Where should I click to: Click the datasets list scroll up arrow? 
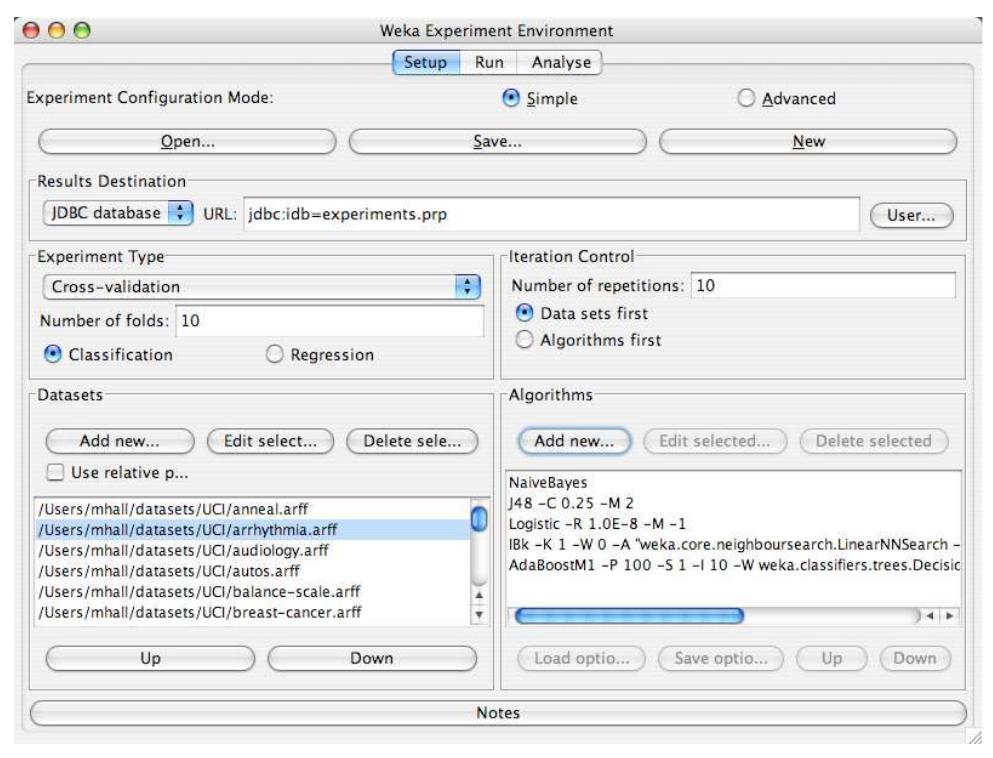(x=479, y=595)
